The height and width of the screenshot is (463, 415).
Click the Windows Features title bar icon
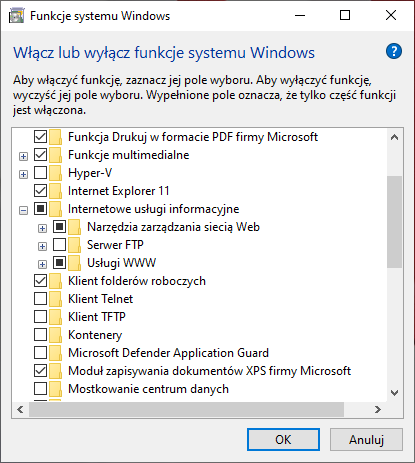pos(16,16)
